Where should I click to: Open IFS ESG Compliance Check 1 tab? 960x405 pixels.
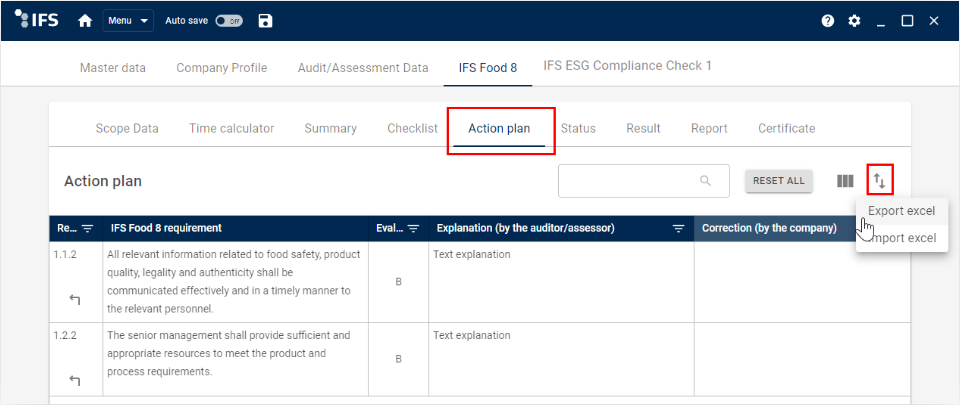pos(628,65)
